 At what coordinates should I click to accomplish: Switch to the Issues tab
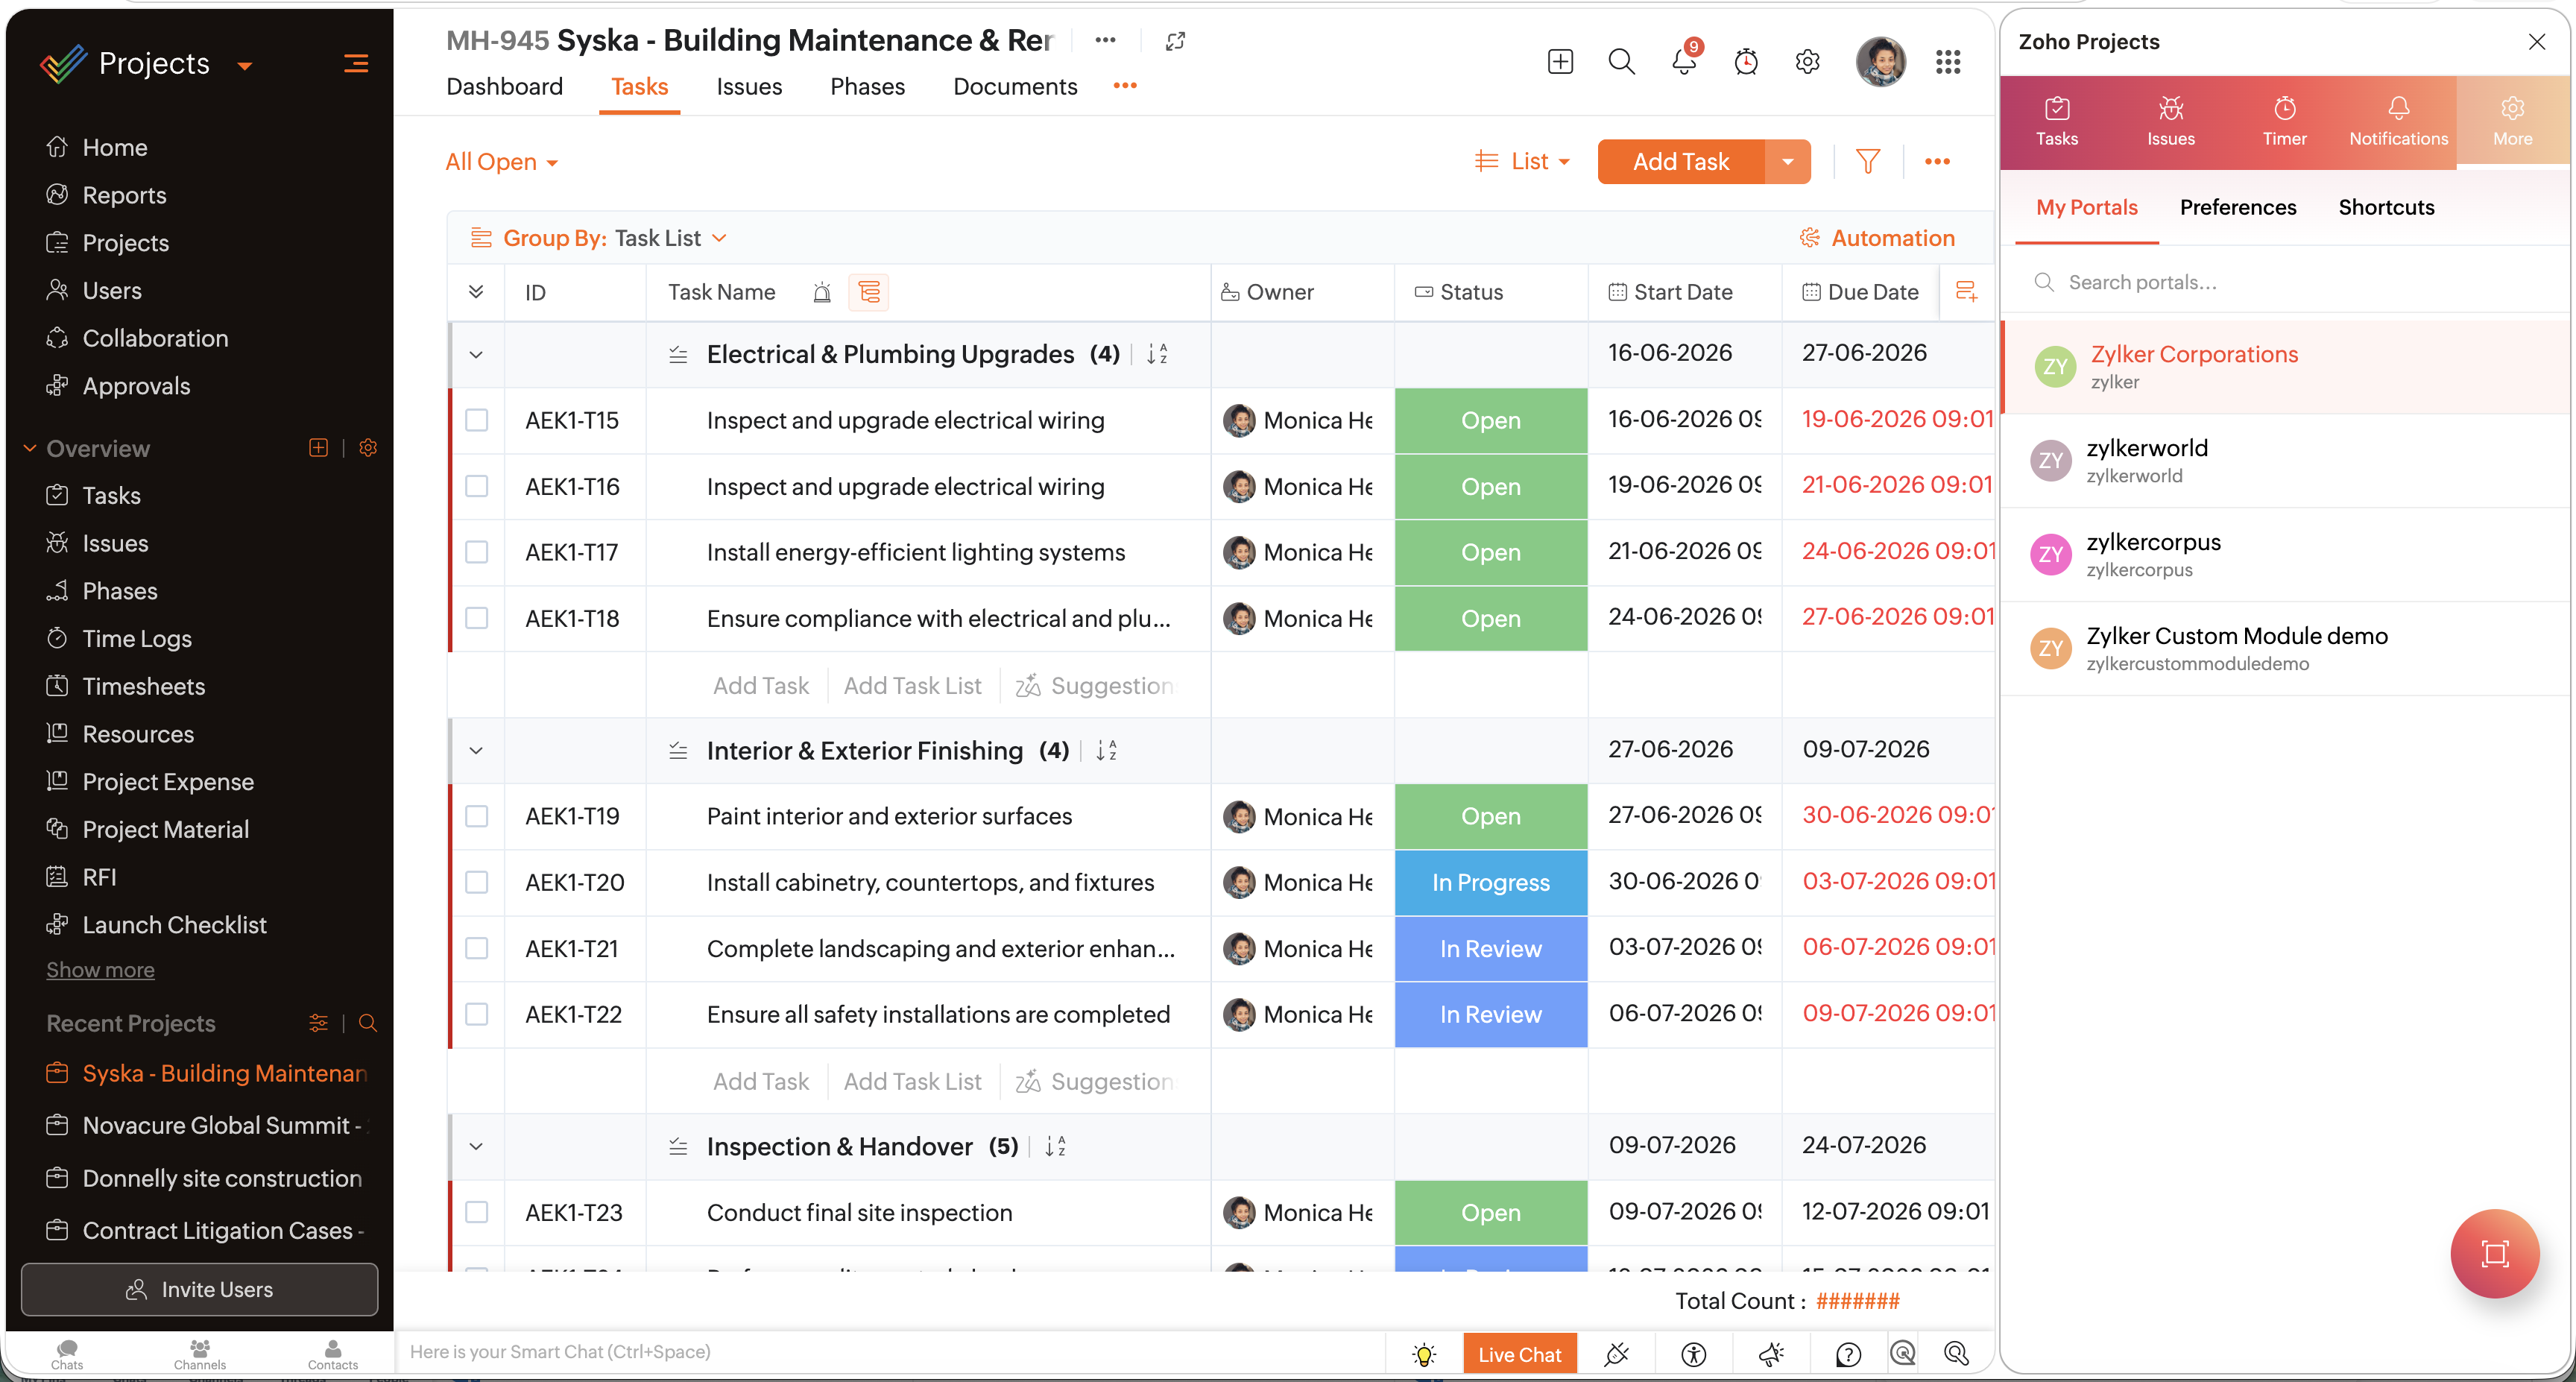coord(749,87)
